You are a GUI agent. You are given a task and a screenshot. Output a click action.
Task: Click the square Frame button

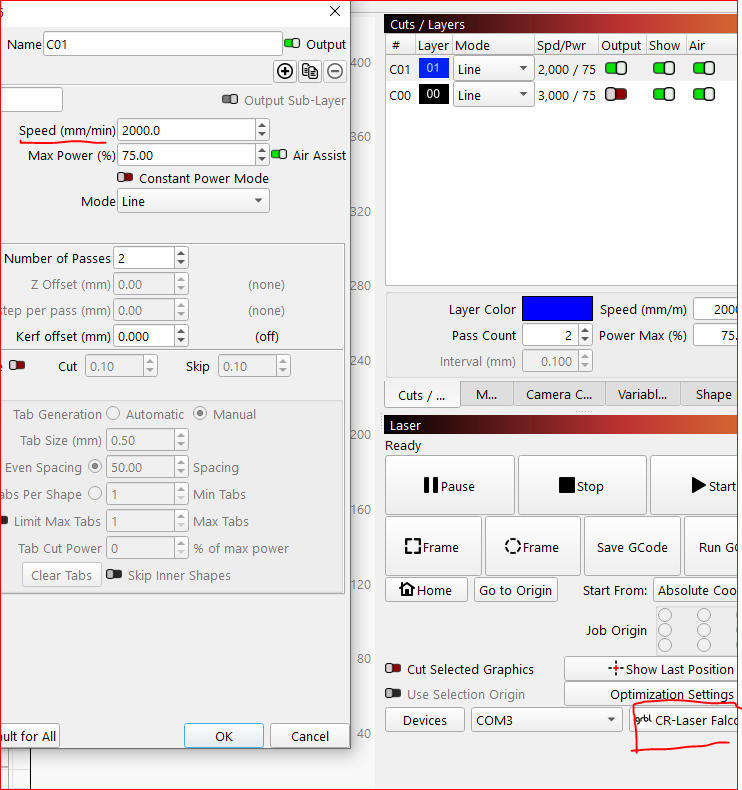pyautogui.click(x=432, y=547)
